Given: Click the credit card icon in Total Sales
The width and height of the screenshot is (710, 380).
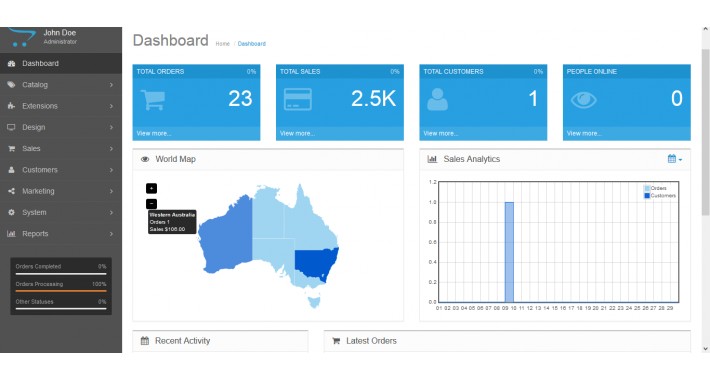Looking at the screenshot, I should pyautogui.click(x=297, y=100).
